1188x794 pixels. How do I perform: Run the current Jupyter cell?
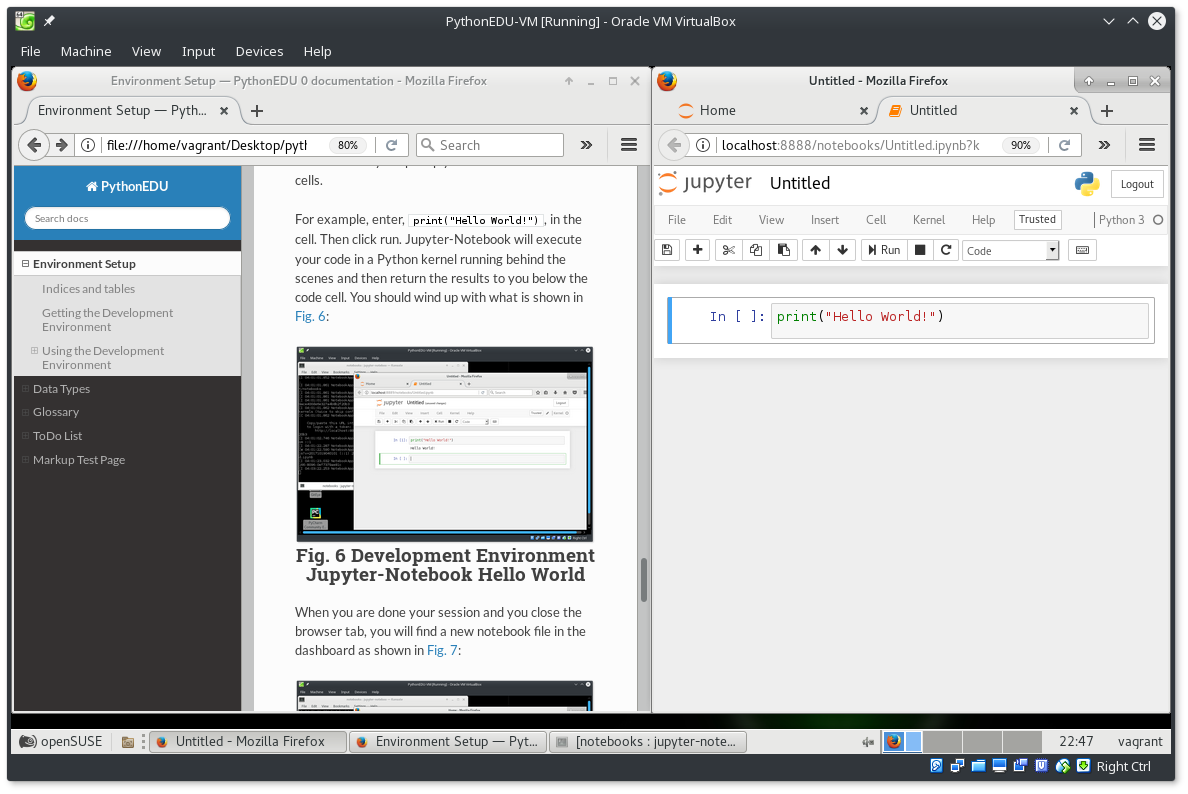[x=883, y=250]
